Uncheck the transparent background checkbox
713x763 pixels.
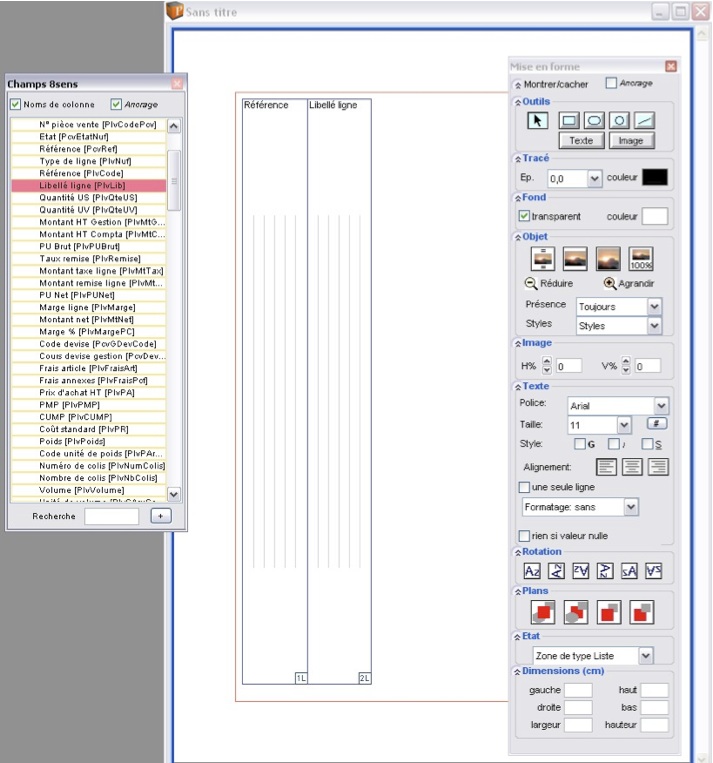(524, 216)
